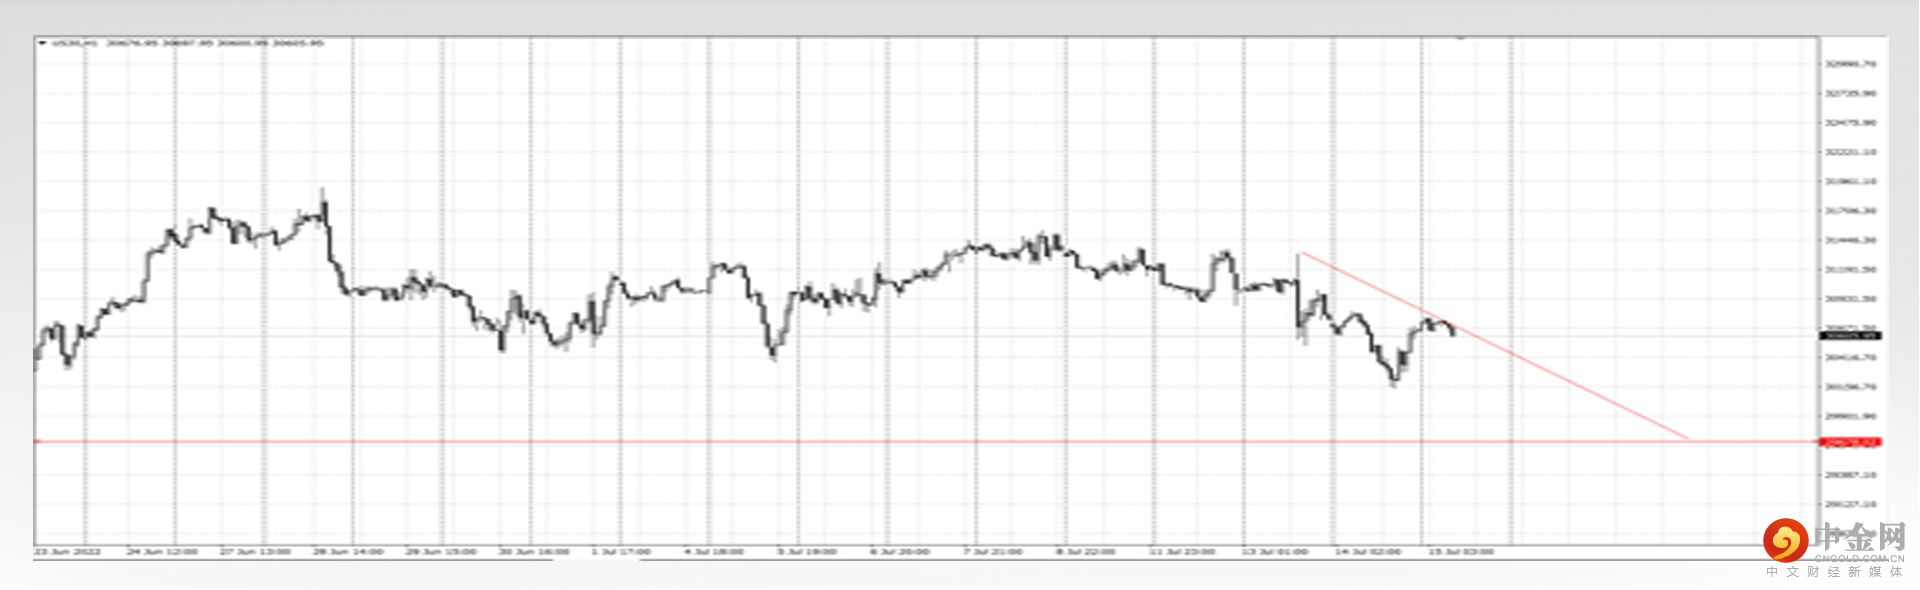Click the 30 Jun 16:00 time label
This screenshot has height=590, width=1920.
click(x=534, y=552)
